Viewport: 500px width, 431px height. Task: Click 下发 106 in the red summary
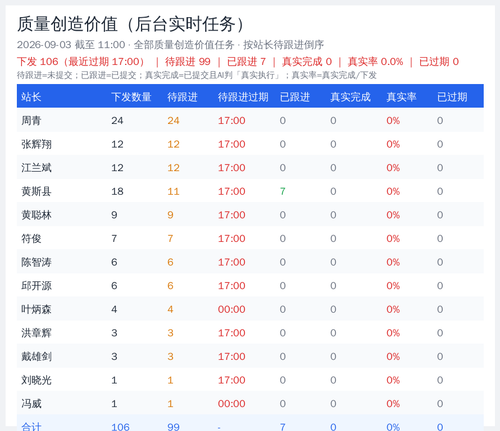point(38,62)
